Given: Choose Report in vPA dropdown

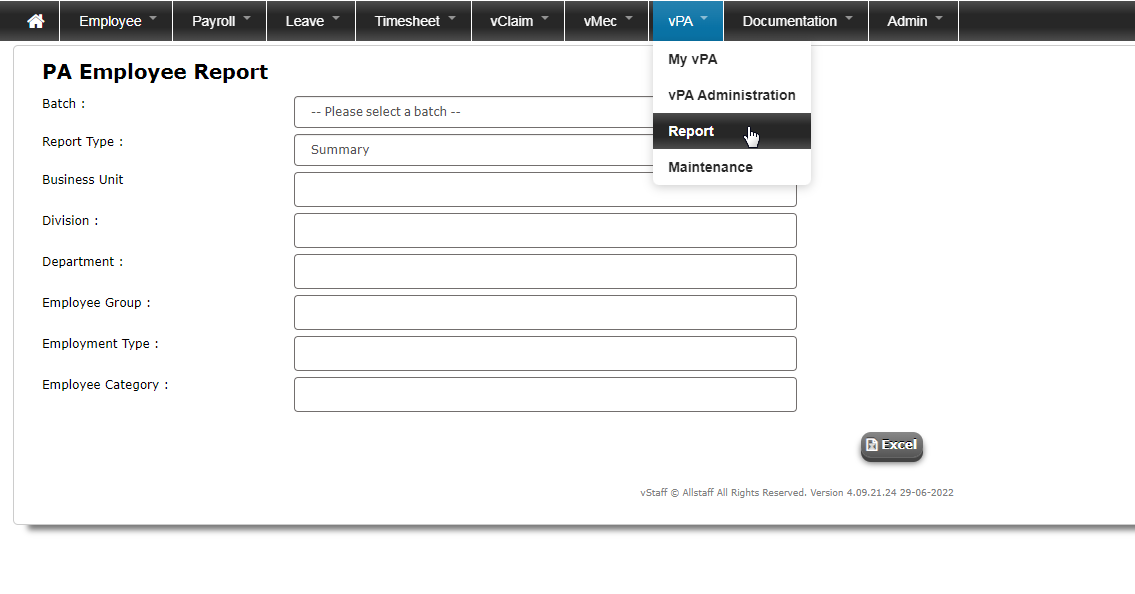Looking at the screenshot, I should tap(732, 131).
